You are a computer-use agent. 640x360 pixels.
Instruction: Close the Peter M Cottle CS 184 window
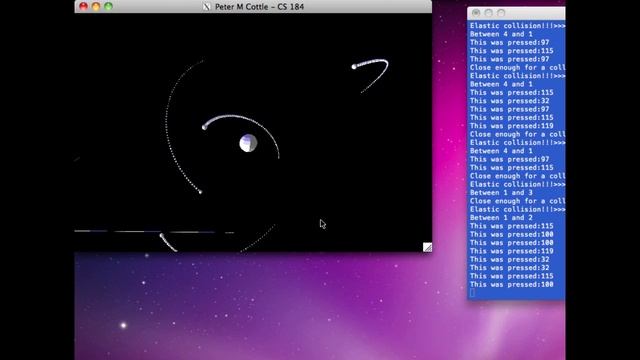coord(83,7)
